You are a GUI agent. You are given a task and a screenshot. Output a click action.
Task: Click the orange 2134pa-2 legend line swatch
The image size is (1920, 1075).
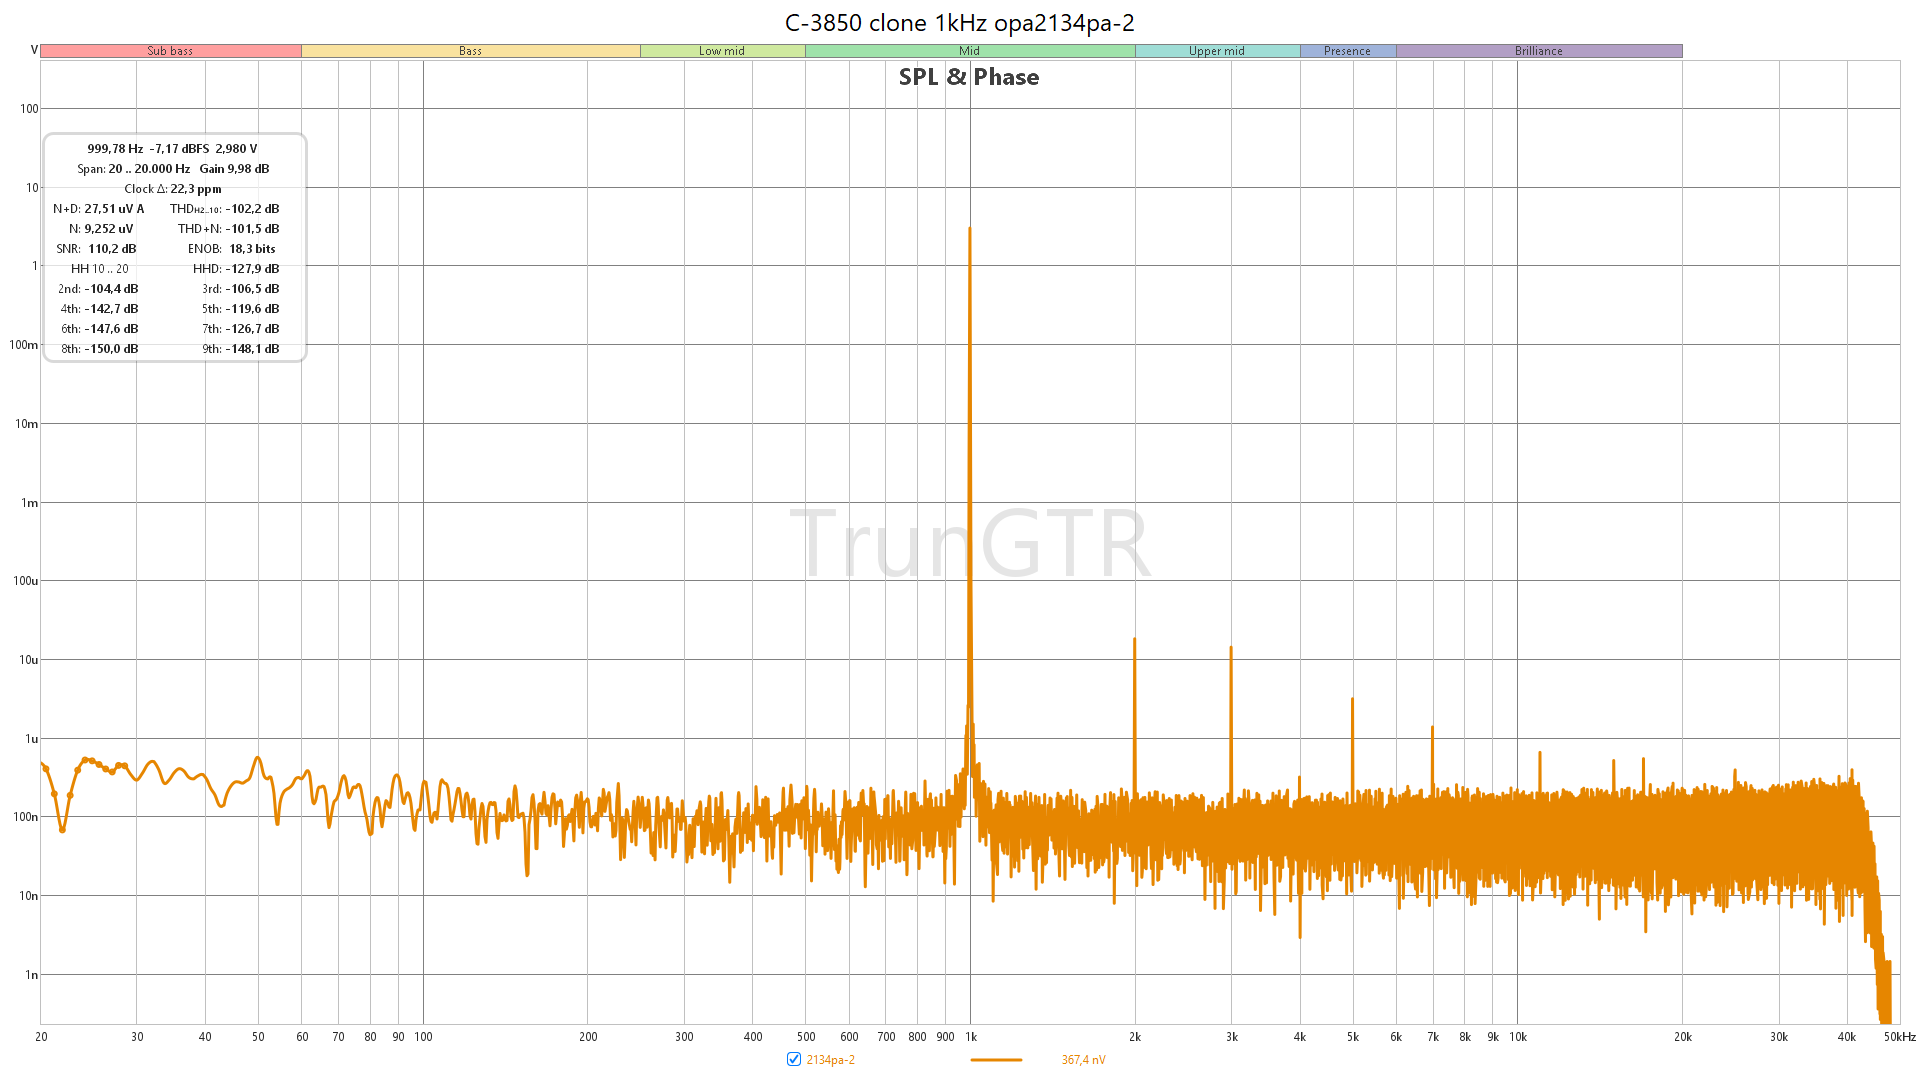(996, 1060)
